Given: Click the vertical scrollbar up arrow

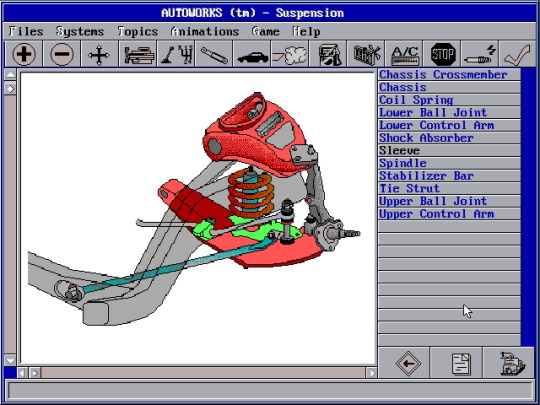Looking at the screenshot, I should [10, 74].
